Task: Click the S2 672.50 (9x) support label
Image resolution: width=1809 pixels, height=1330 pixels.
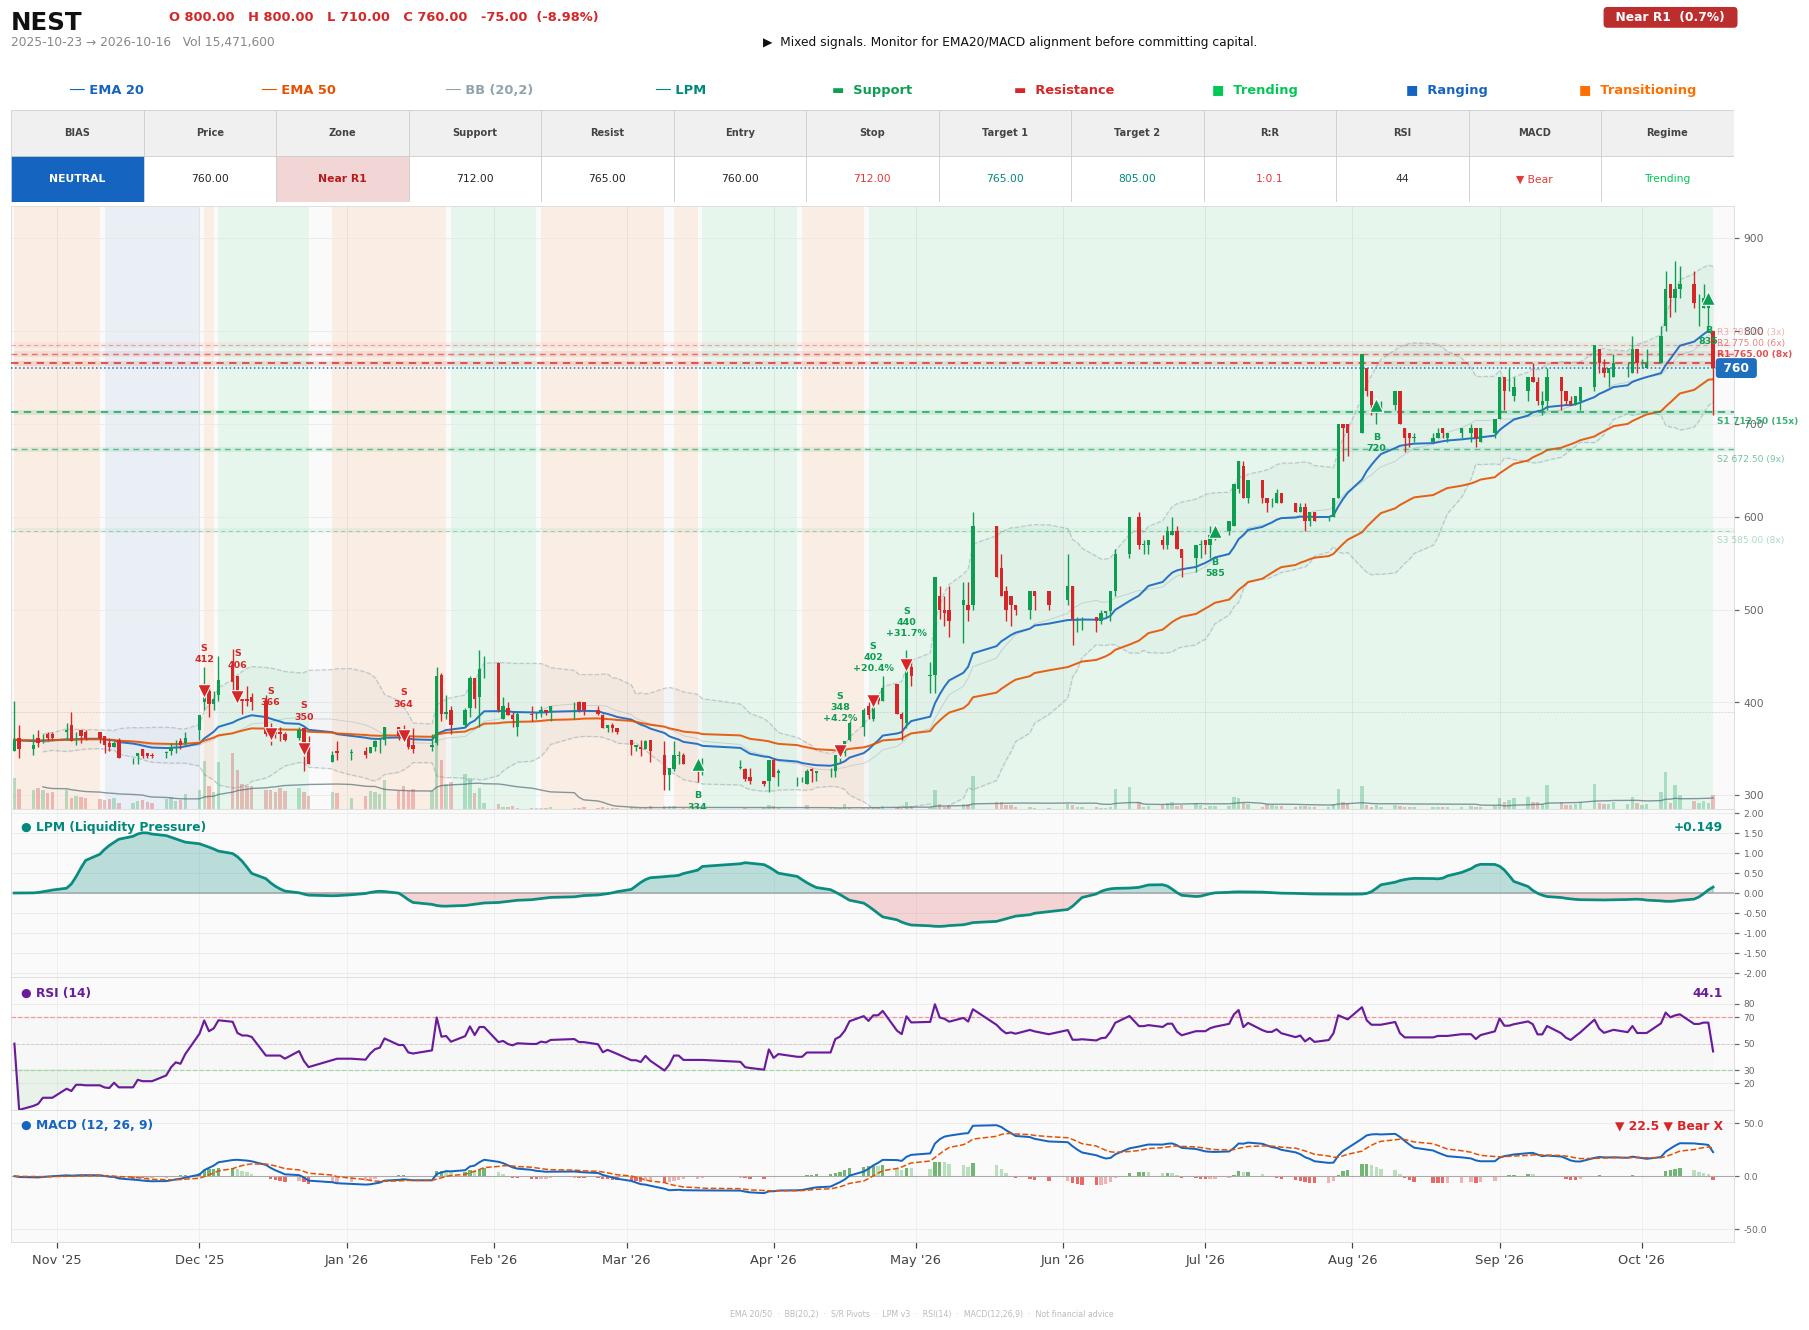Action: pos(1750,460)
